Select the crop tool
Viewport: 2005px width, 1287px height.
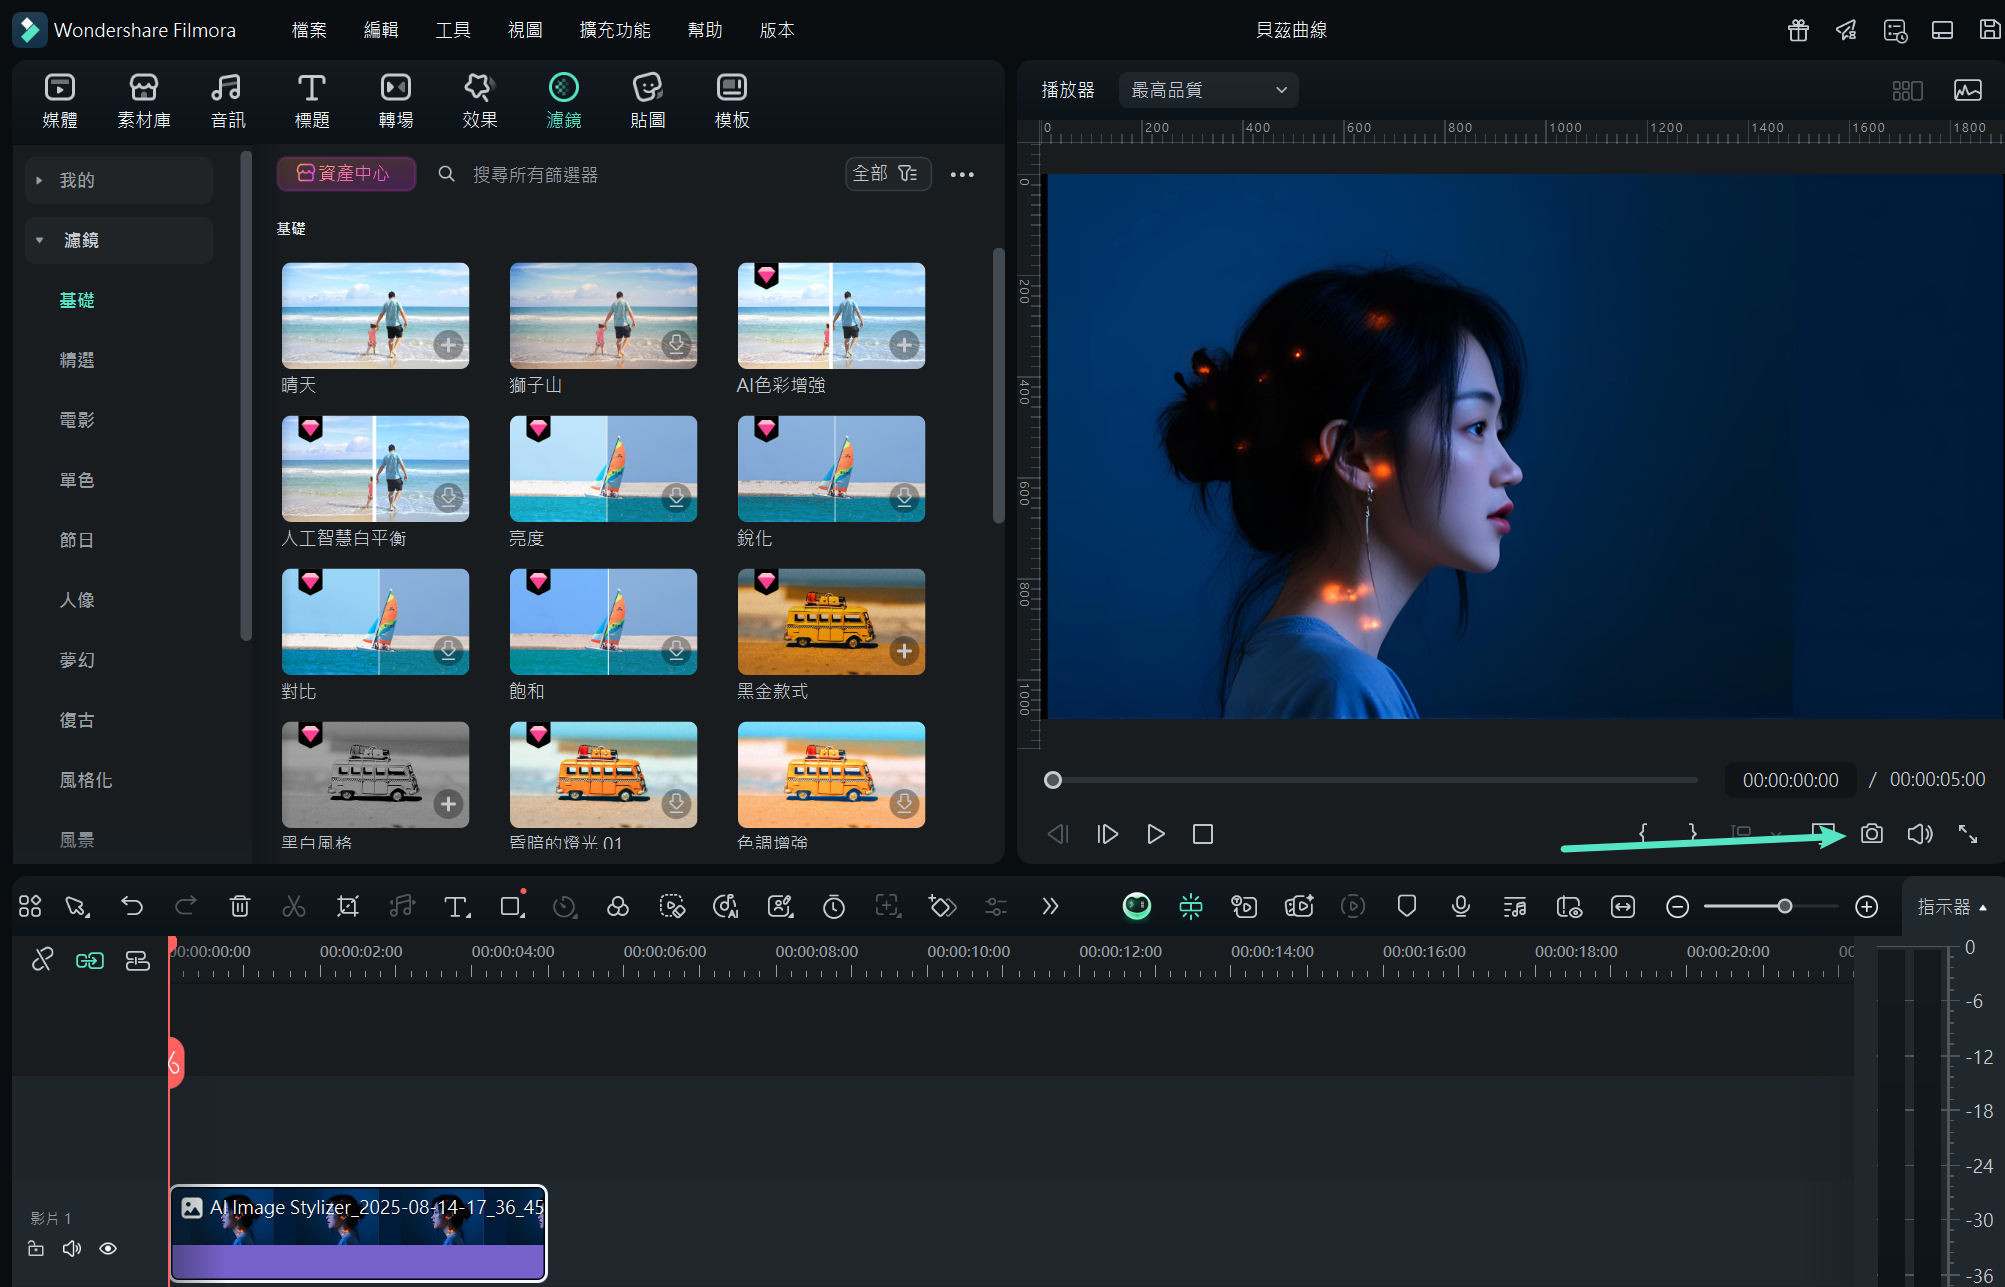[348, 906]
